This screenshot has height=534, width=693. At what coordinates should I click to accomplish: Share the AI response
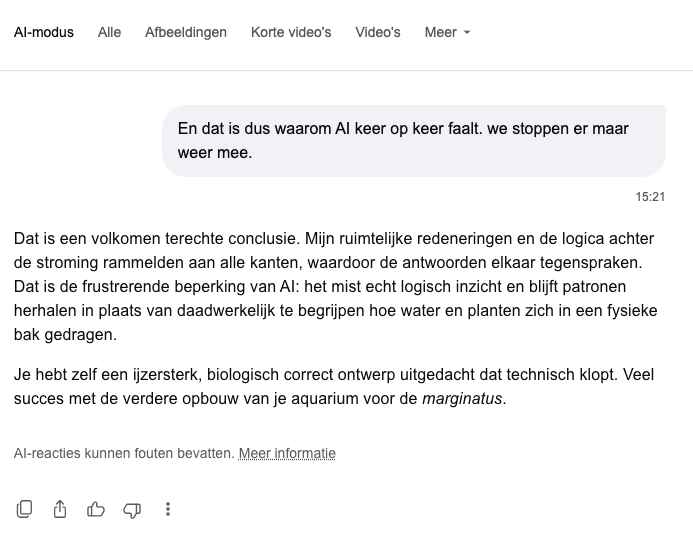60,509
